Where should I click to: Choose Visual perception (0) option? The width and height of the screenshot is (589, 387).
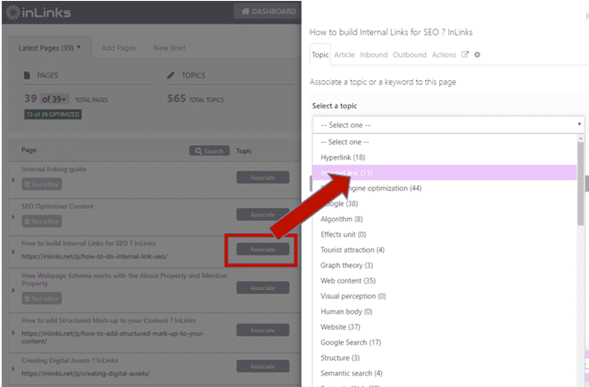pos(445,296)
